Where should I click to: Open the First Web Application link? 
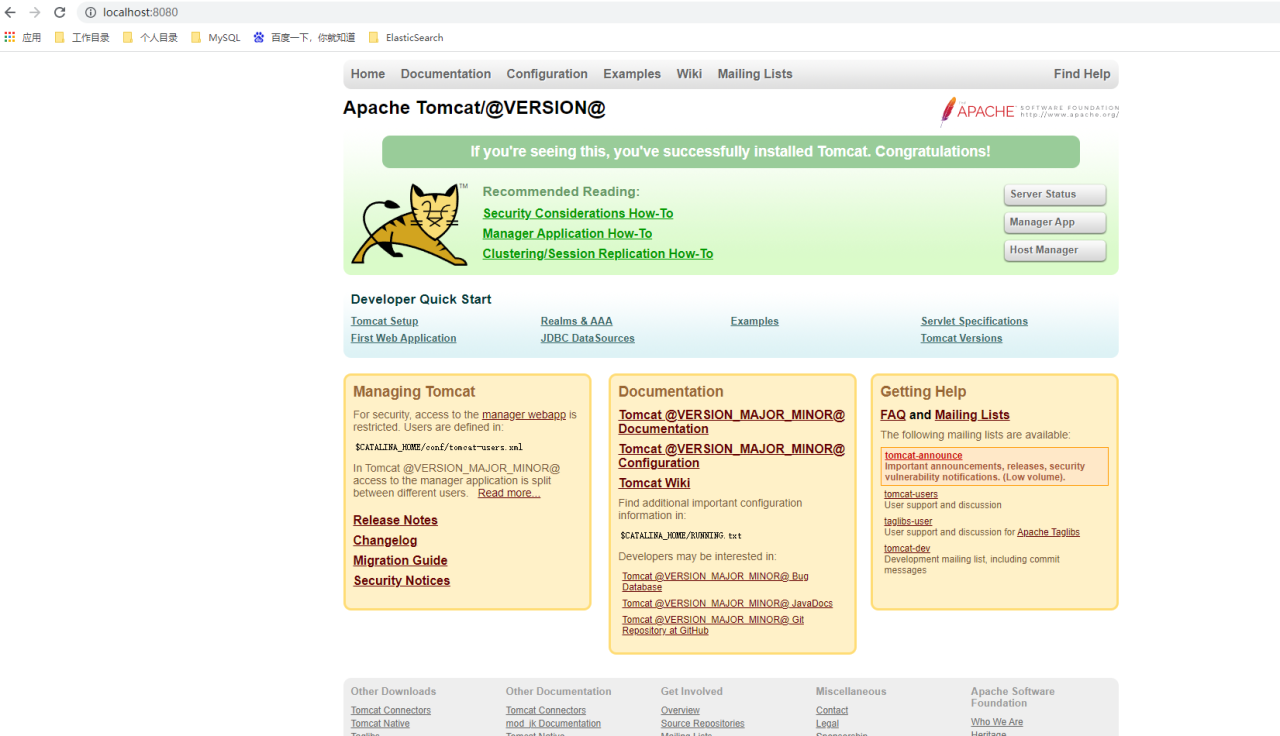(x=404, y=338)
